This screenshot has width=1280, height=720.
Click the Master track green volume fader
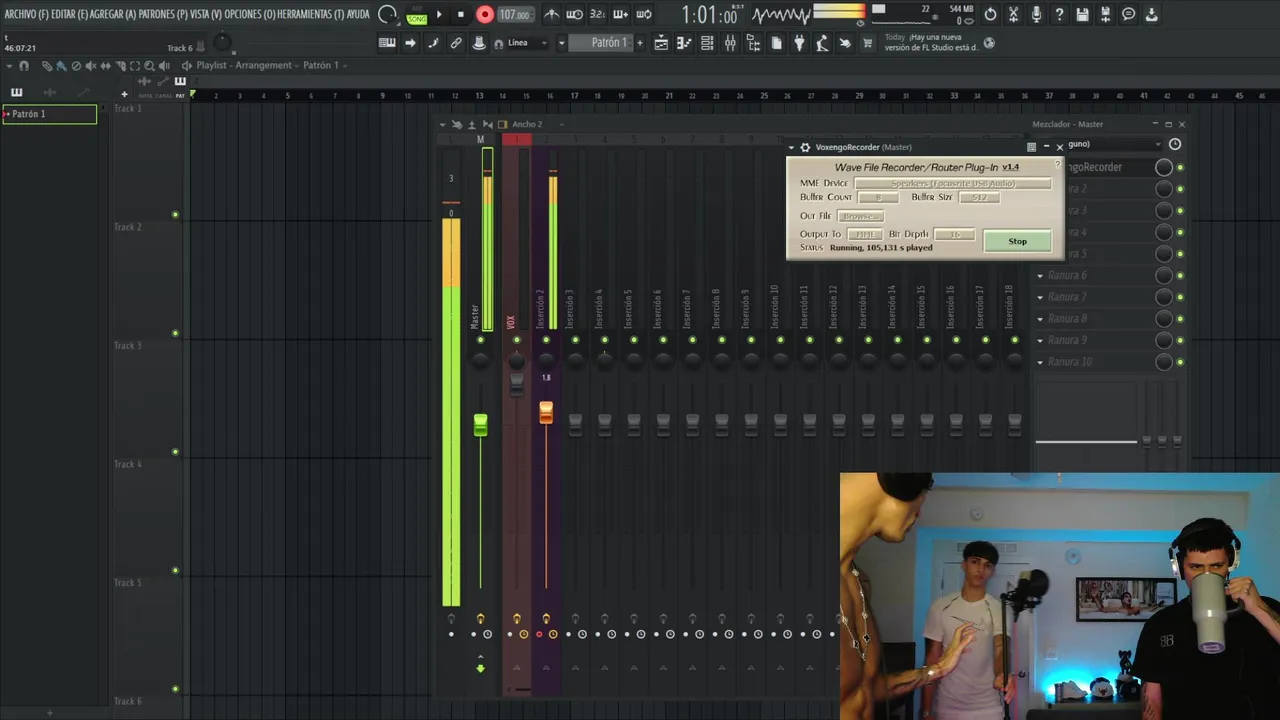point(480,425)
